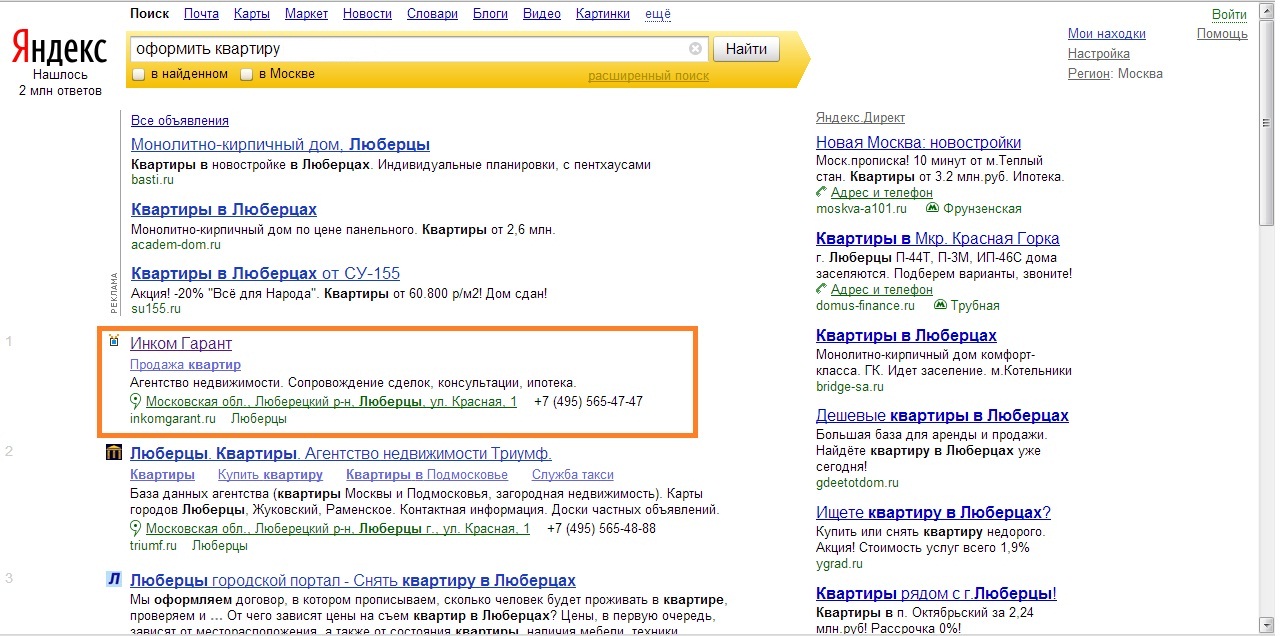Viewport: 1280px width, 636px height.
Task: Click the map pin icon beside Инком Гарант address
Action: tap(136, 401)
